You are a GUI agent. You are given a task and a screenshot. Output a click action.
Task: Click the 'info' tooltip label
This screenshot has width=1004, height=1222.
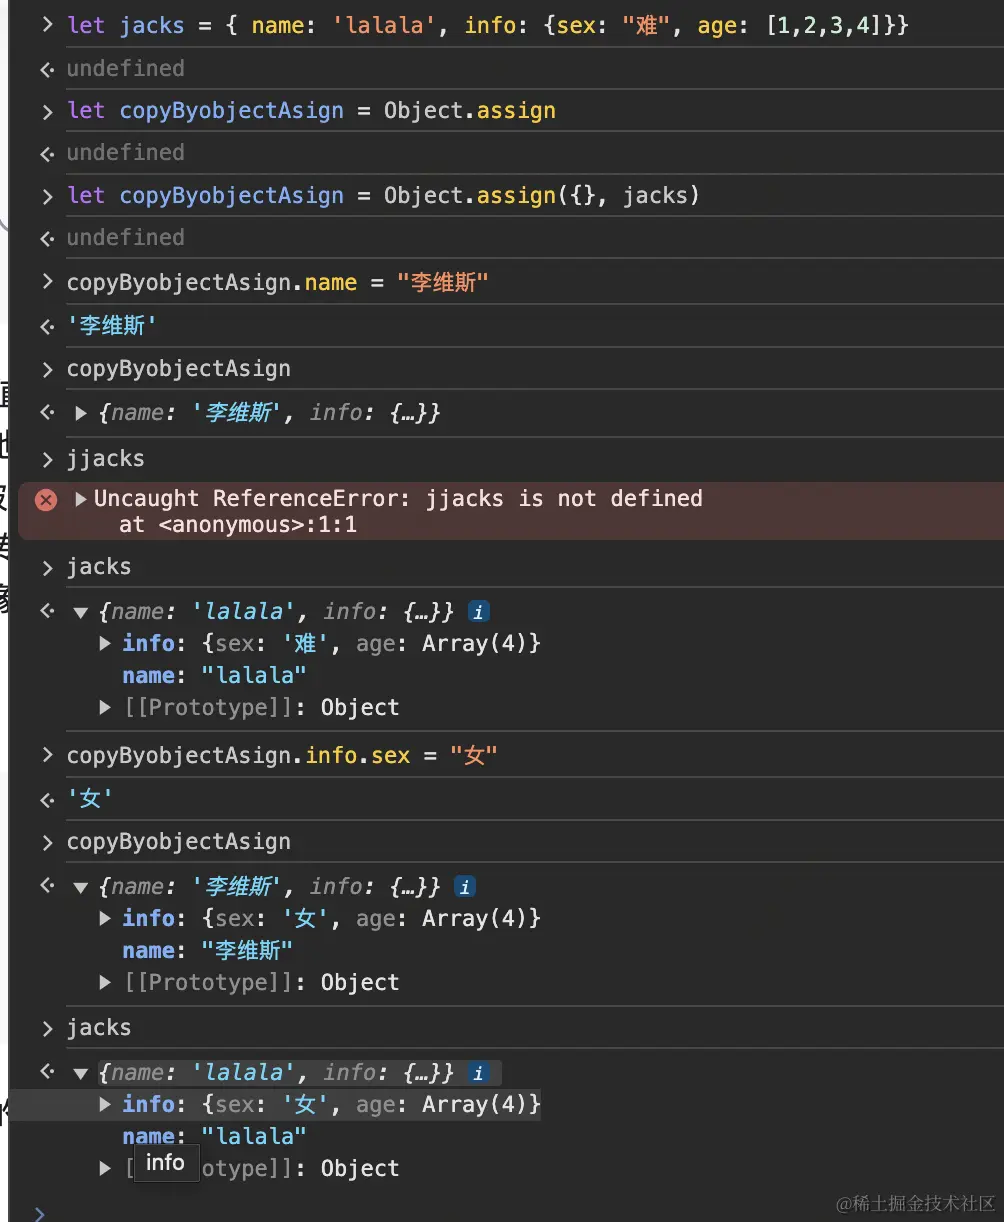click(165, 1162)
